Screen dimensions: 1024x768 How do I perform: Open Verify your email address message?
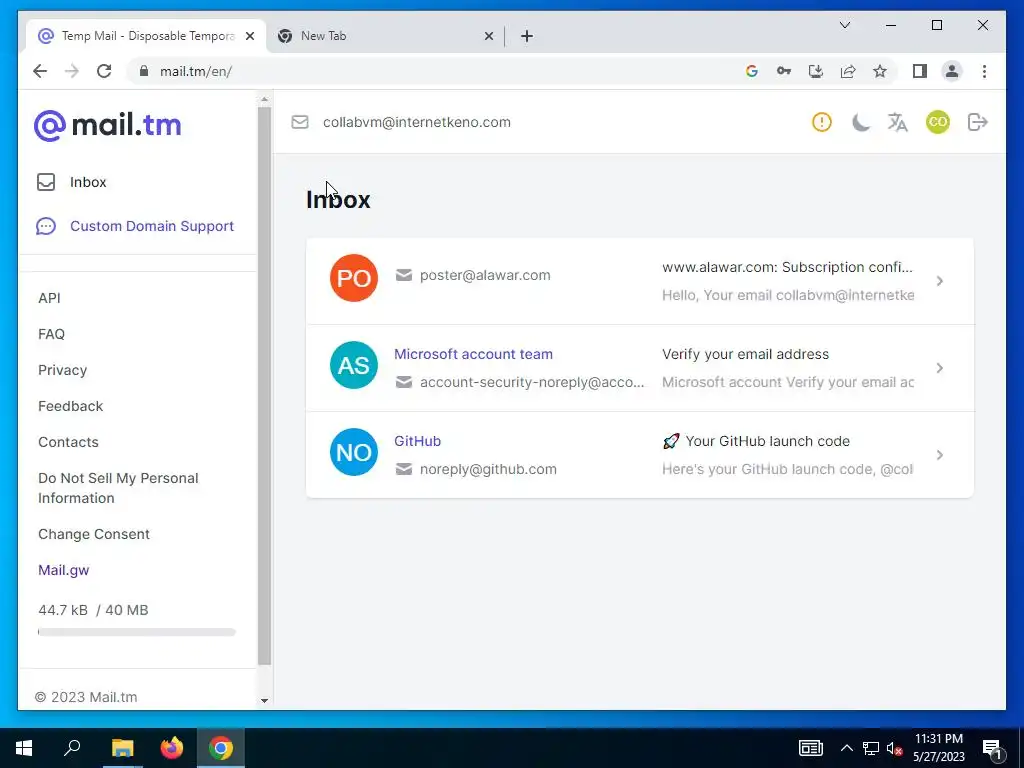coord(745,354)
